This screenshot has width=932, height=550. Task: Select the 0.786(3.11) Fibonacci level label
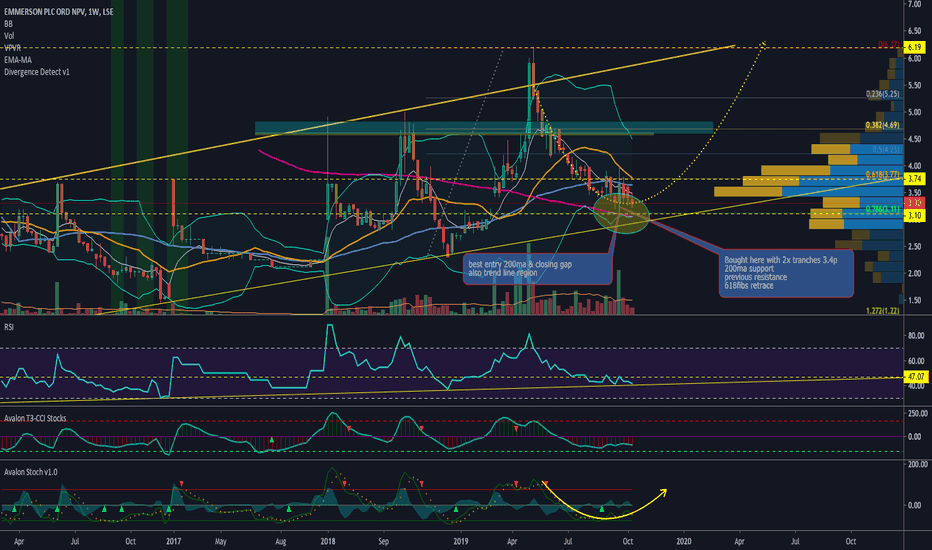(x=883, y=209)
